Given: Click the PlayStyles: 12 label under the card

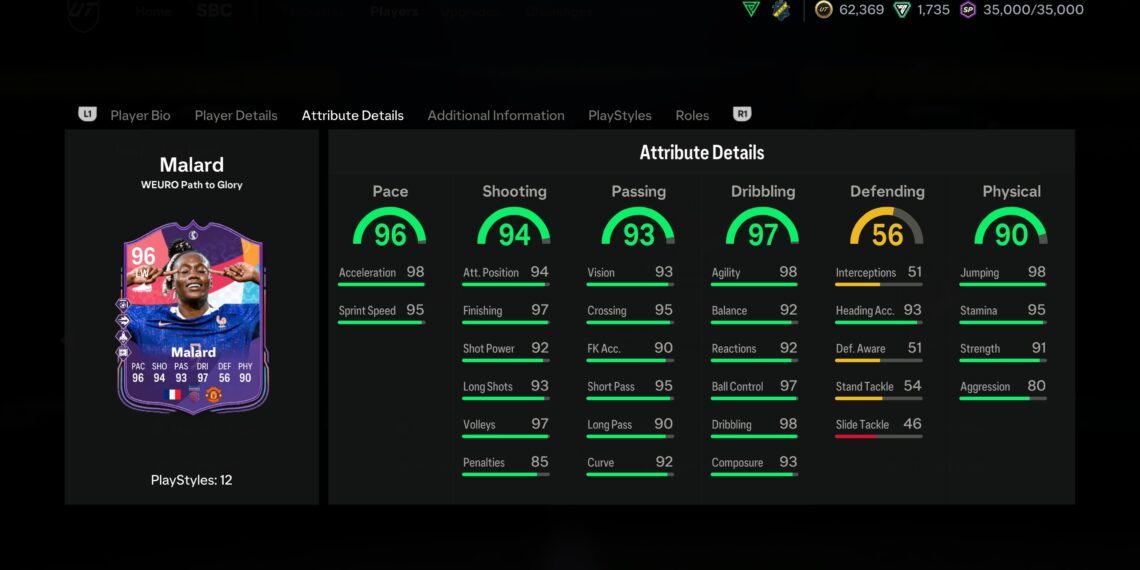Looking at the screenshot, I should [x=191, y=480].
